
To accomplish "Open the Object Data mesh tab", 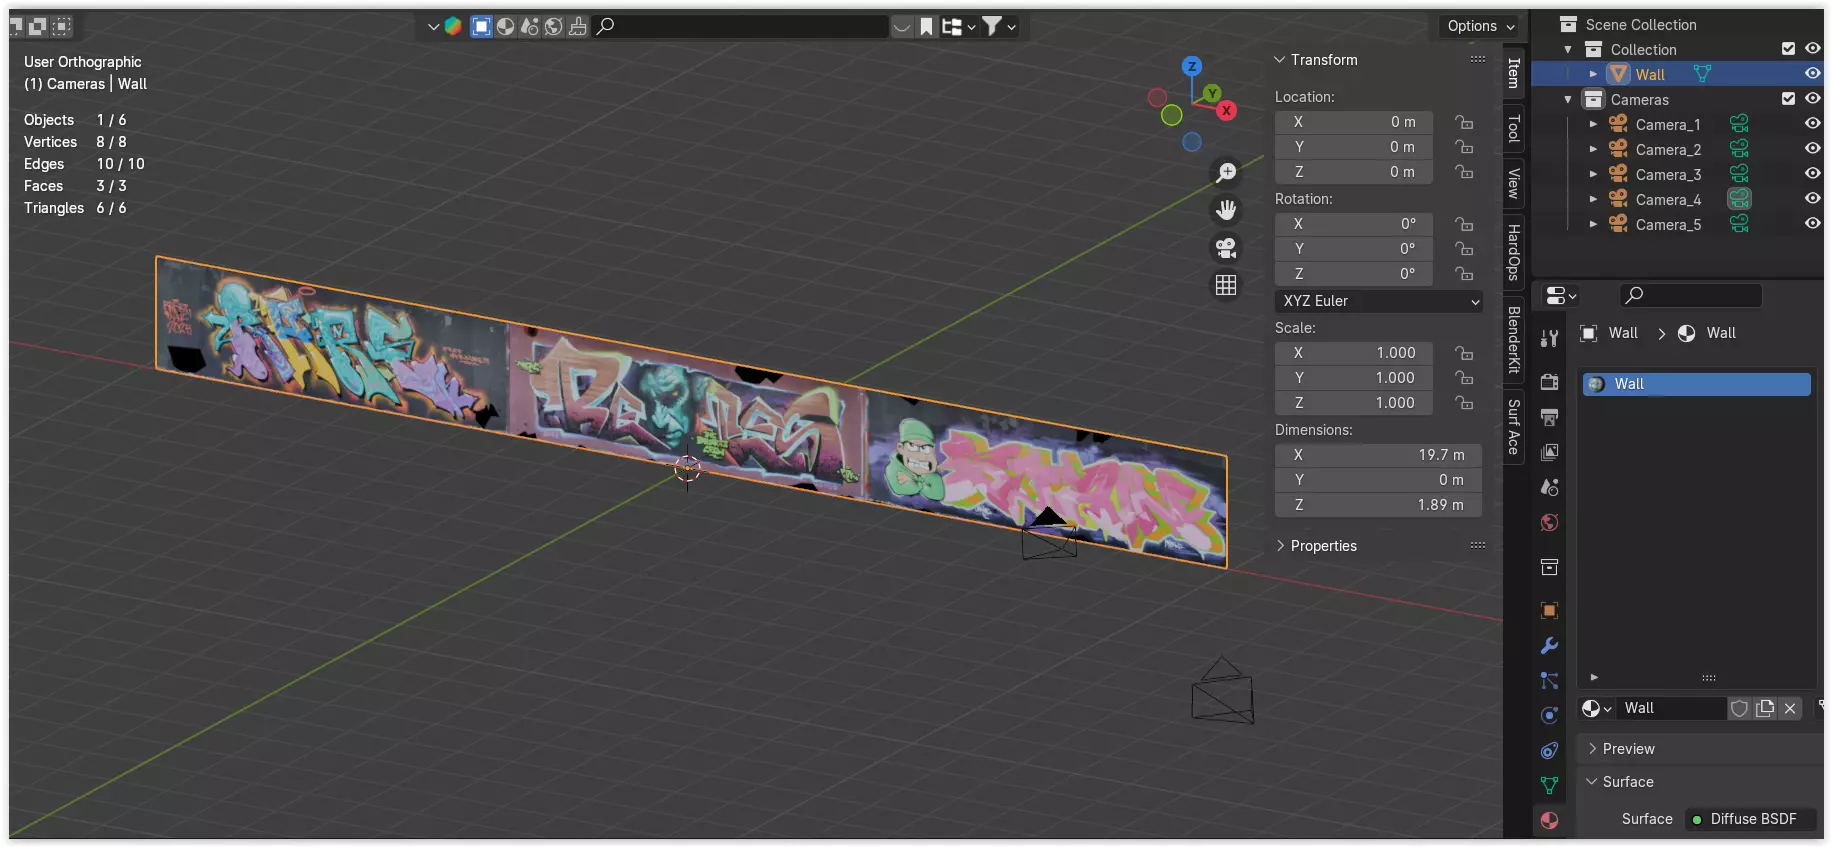I will [x=1549, y=786].
